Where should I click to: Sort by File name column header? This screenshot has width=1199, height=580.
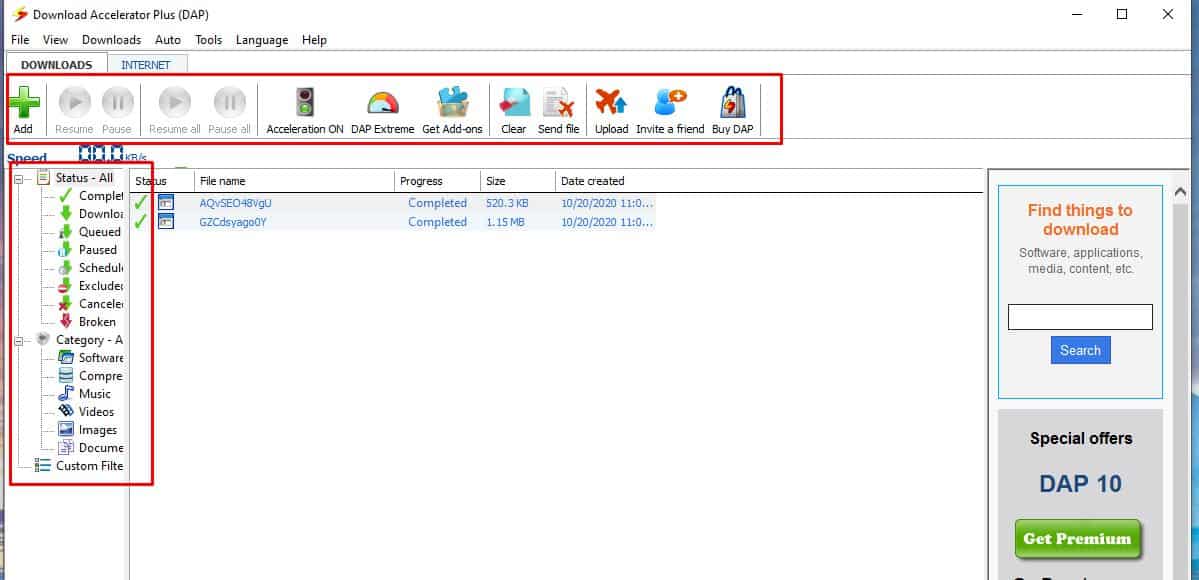click(x=294, y=181)
